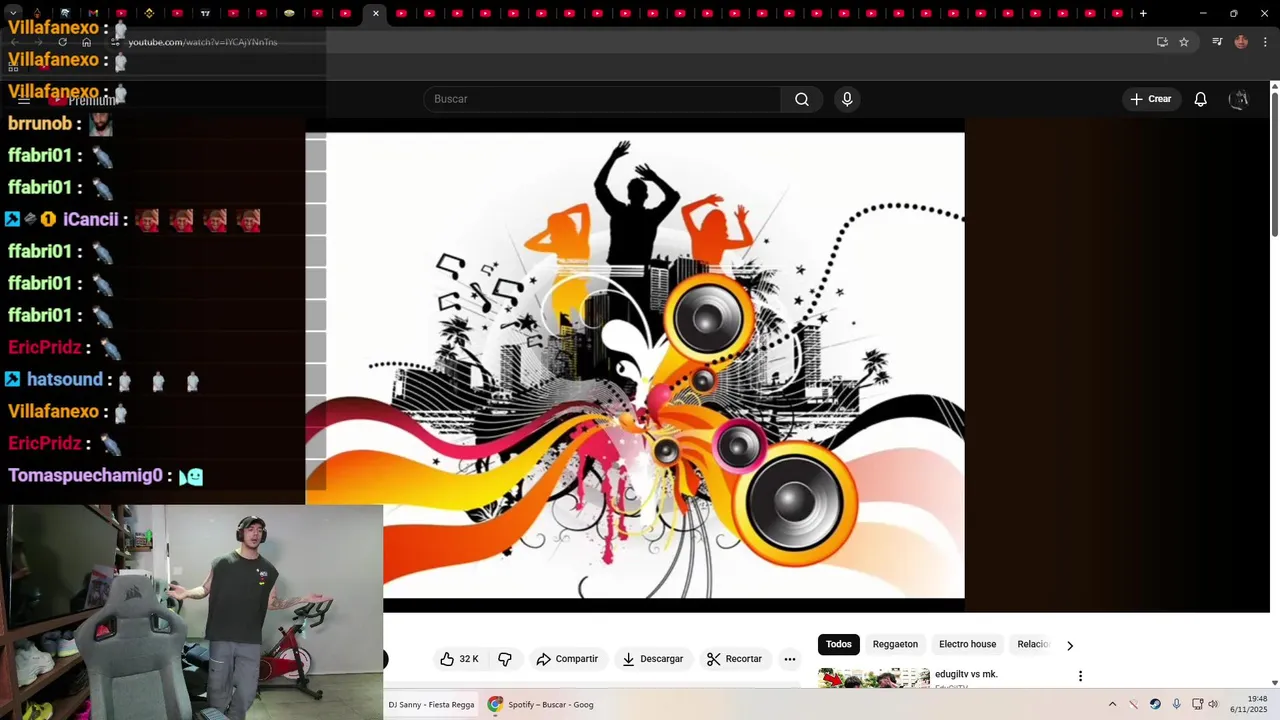Like the video showing 32 K

pos(459,659)
